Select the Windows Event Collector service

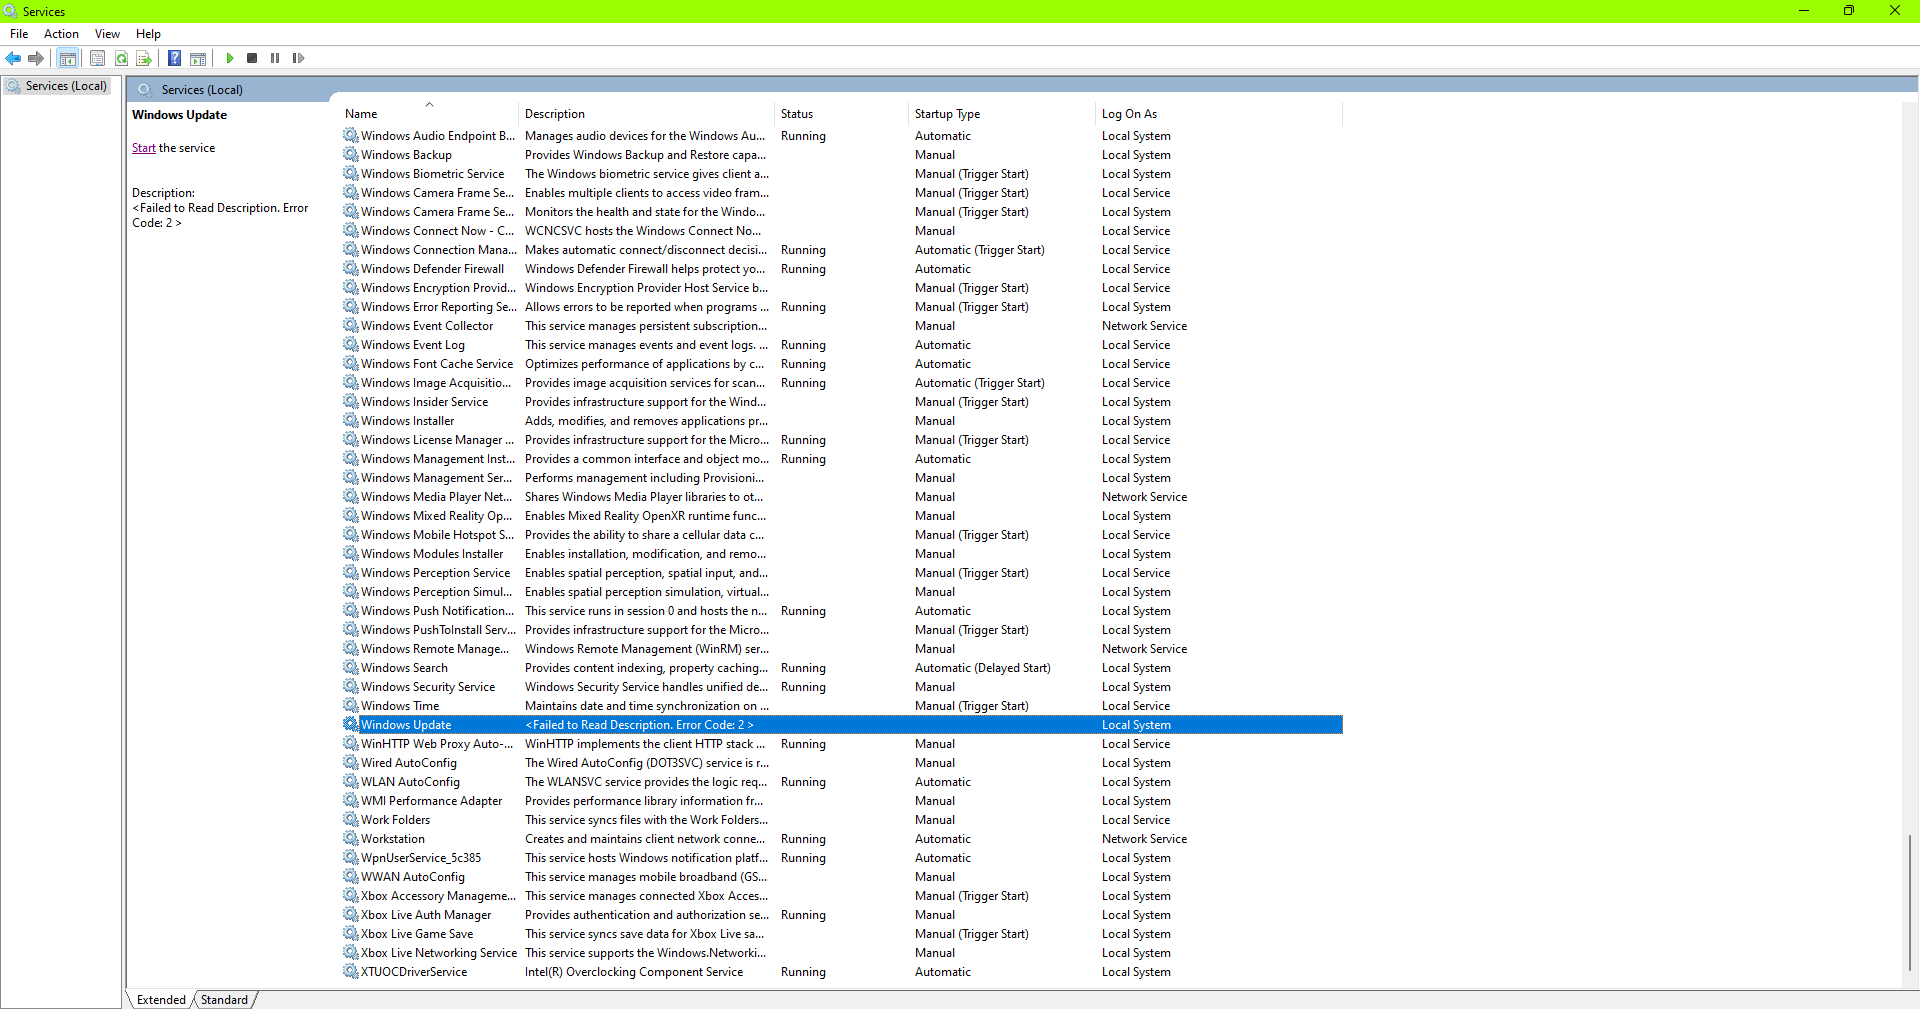point(842,326)
